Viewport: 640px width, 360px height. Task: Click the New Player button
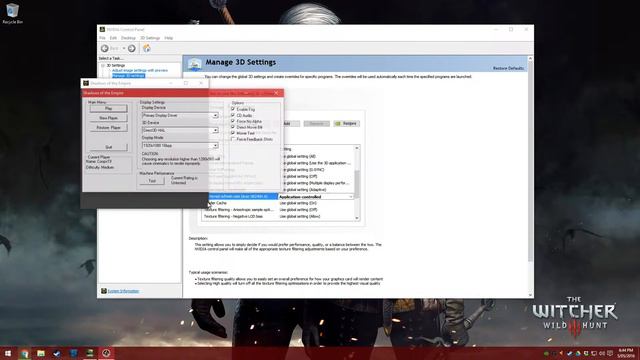109,118
